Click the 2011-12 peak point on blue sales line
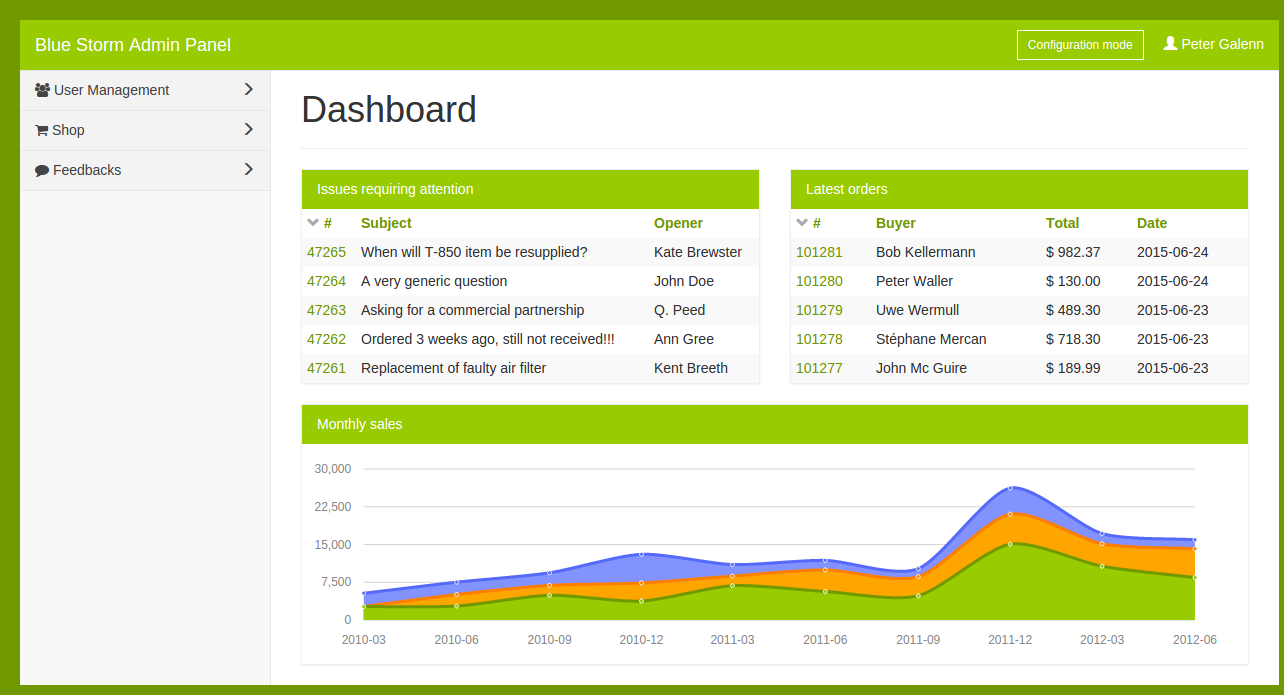This screenshot has height=695, width=1284. (x=1010, y=488)
